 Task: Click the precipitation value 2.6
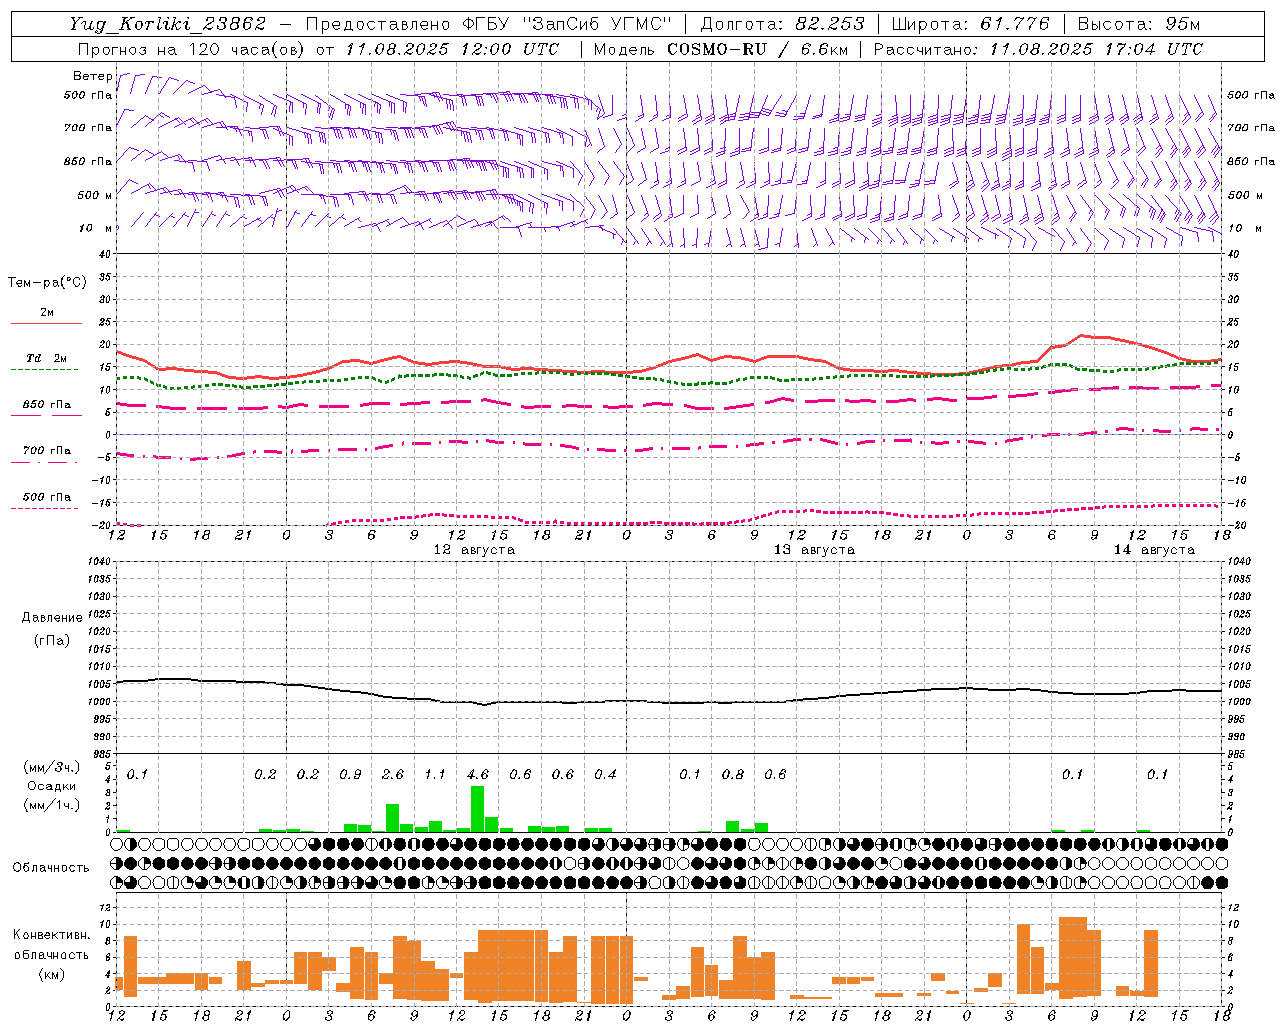[x=393, y=775]
